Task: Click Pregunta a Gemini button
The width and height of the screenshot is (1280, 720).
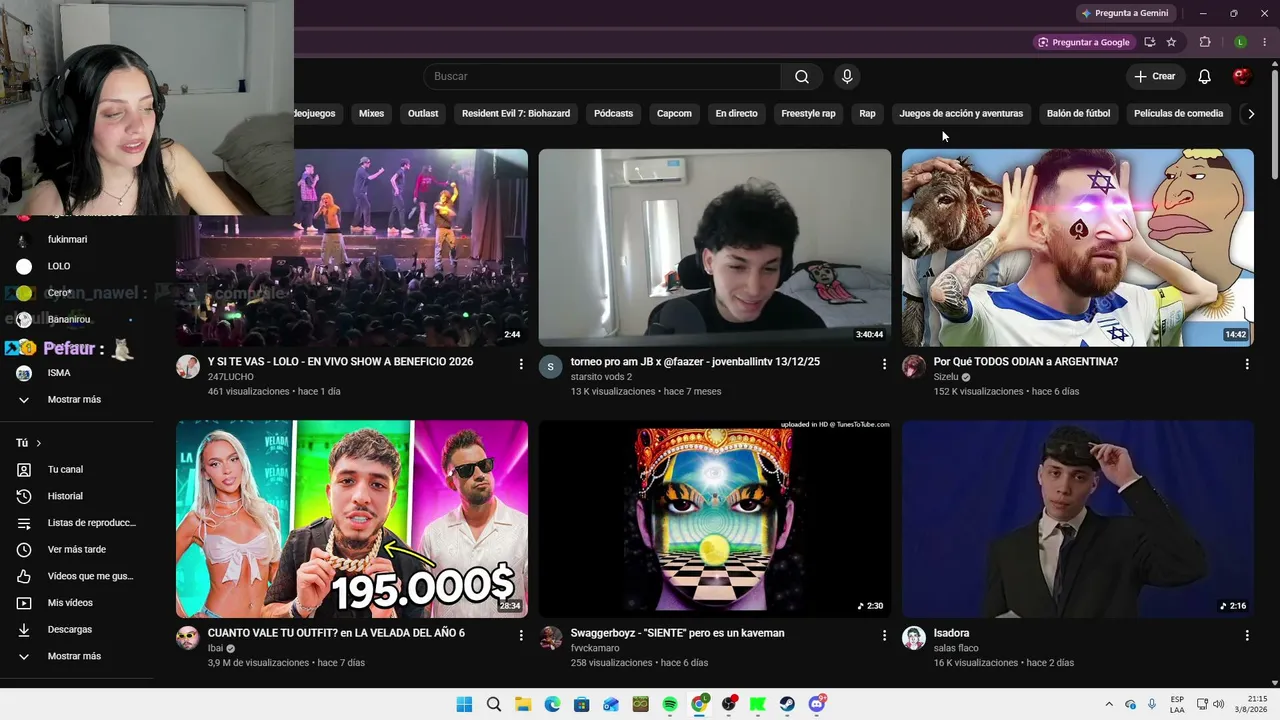Action: tap(1124, 13)
